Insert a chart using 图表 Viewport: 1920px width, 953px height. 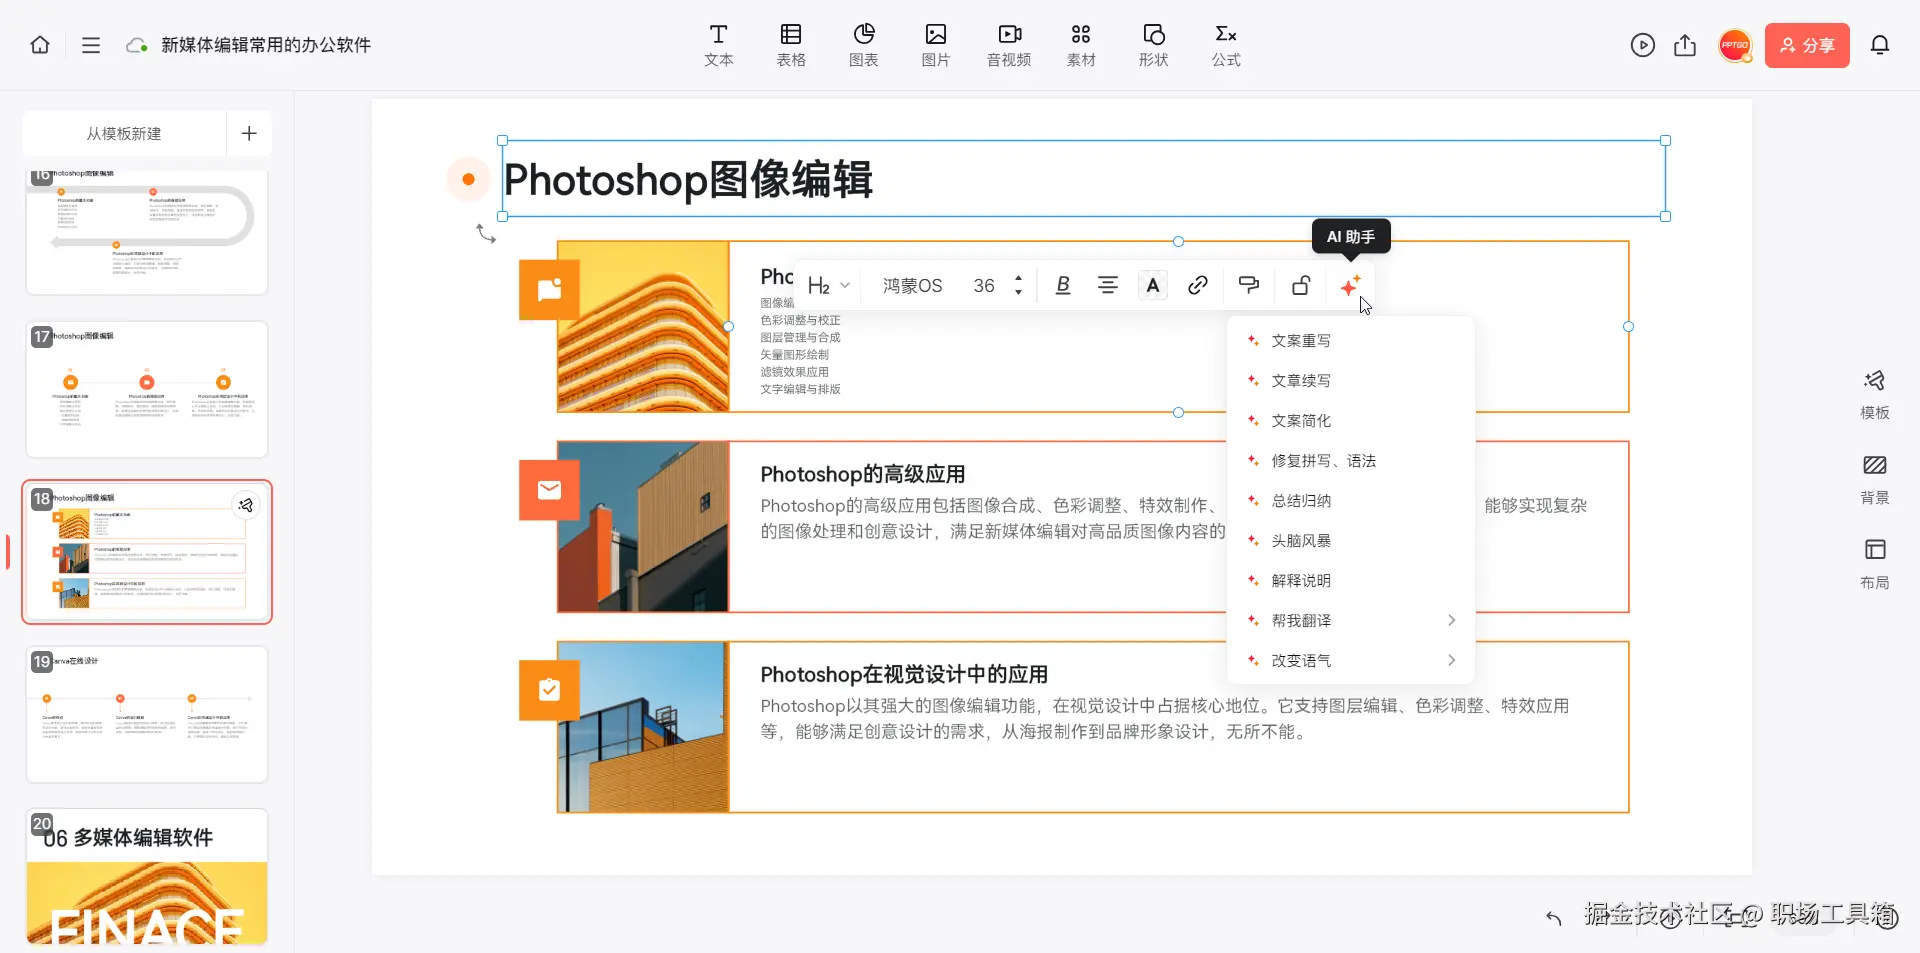tap(864, 45)
